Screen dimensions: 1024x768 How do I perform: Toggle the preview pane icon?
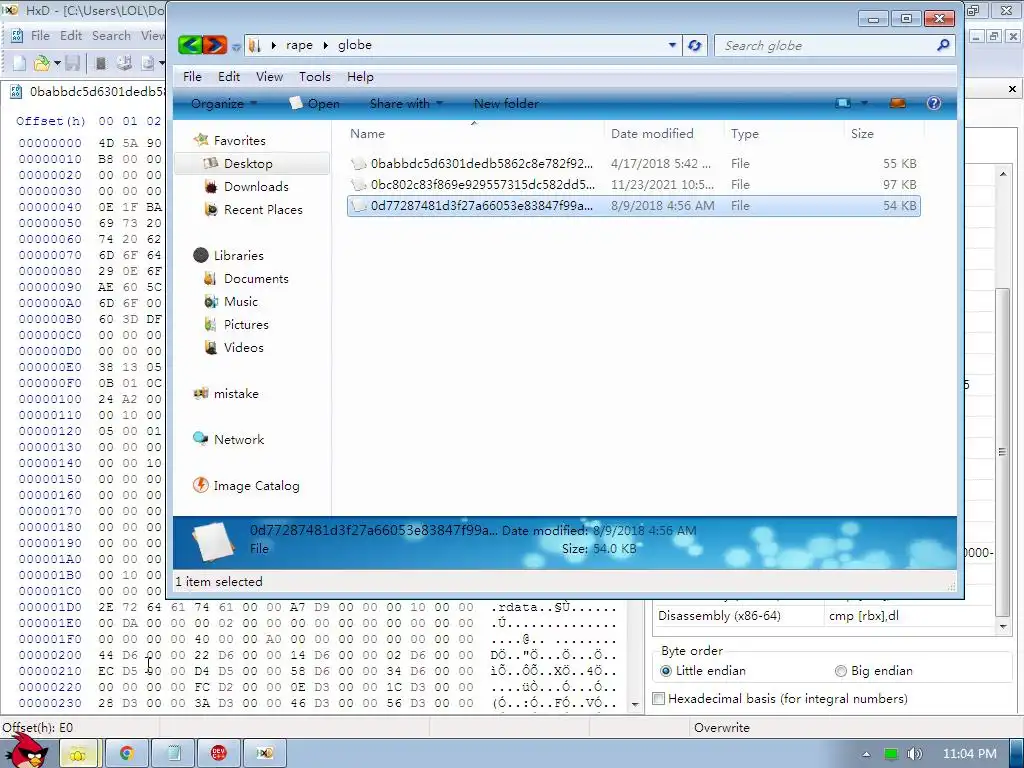tap(898, 103)
